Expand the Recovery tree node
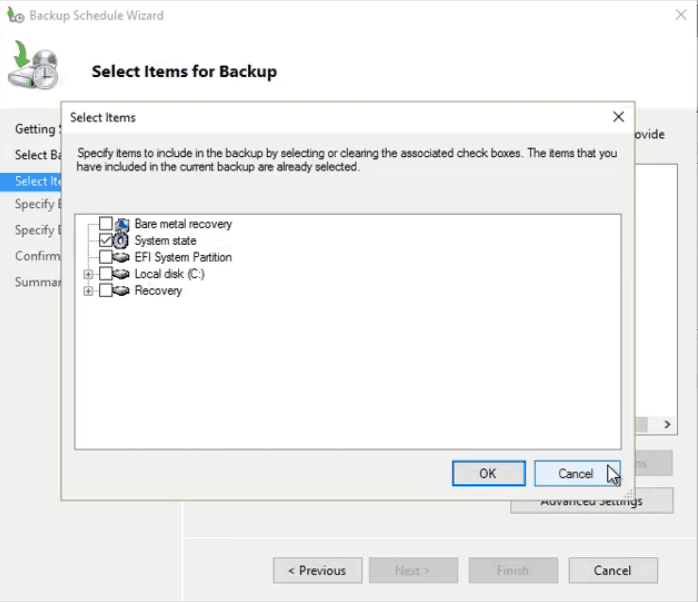698x602 pixels. pyautogui.click(x=89, y=291)
